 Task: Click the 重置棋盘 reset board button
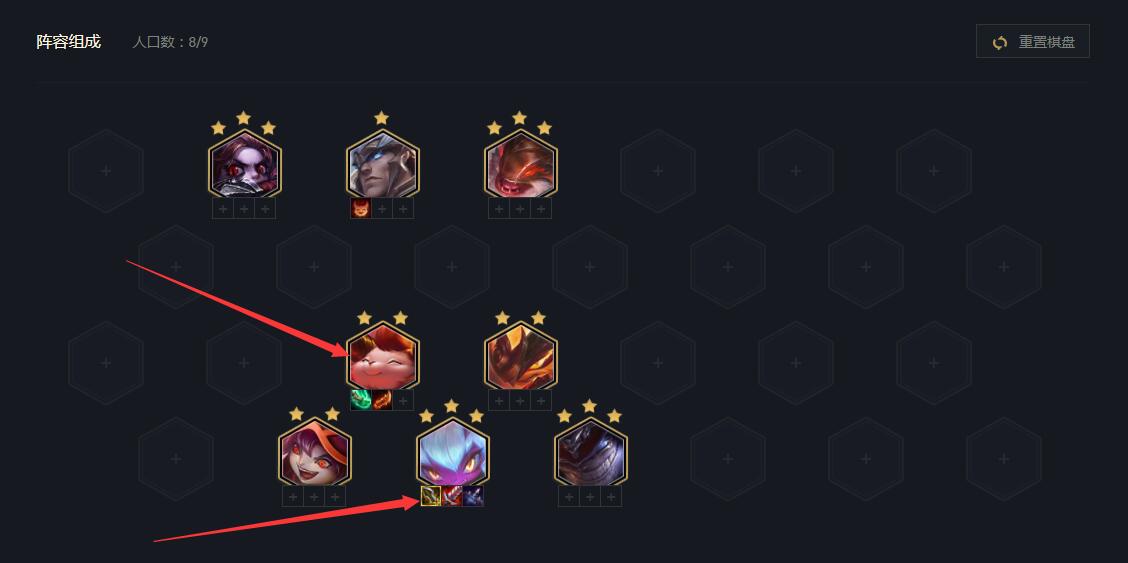point(1032,42)
